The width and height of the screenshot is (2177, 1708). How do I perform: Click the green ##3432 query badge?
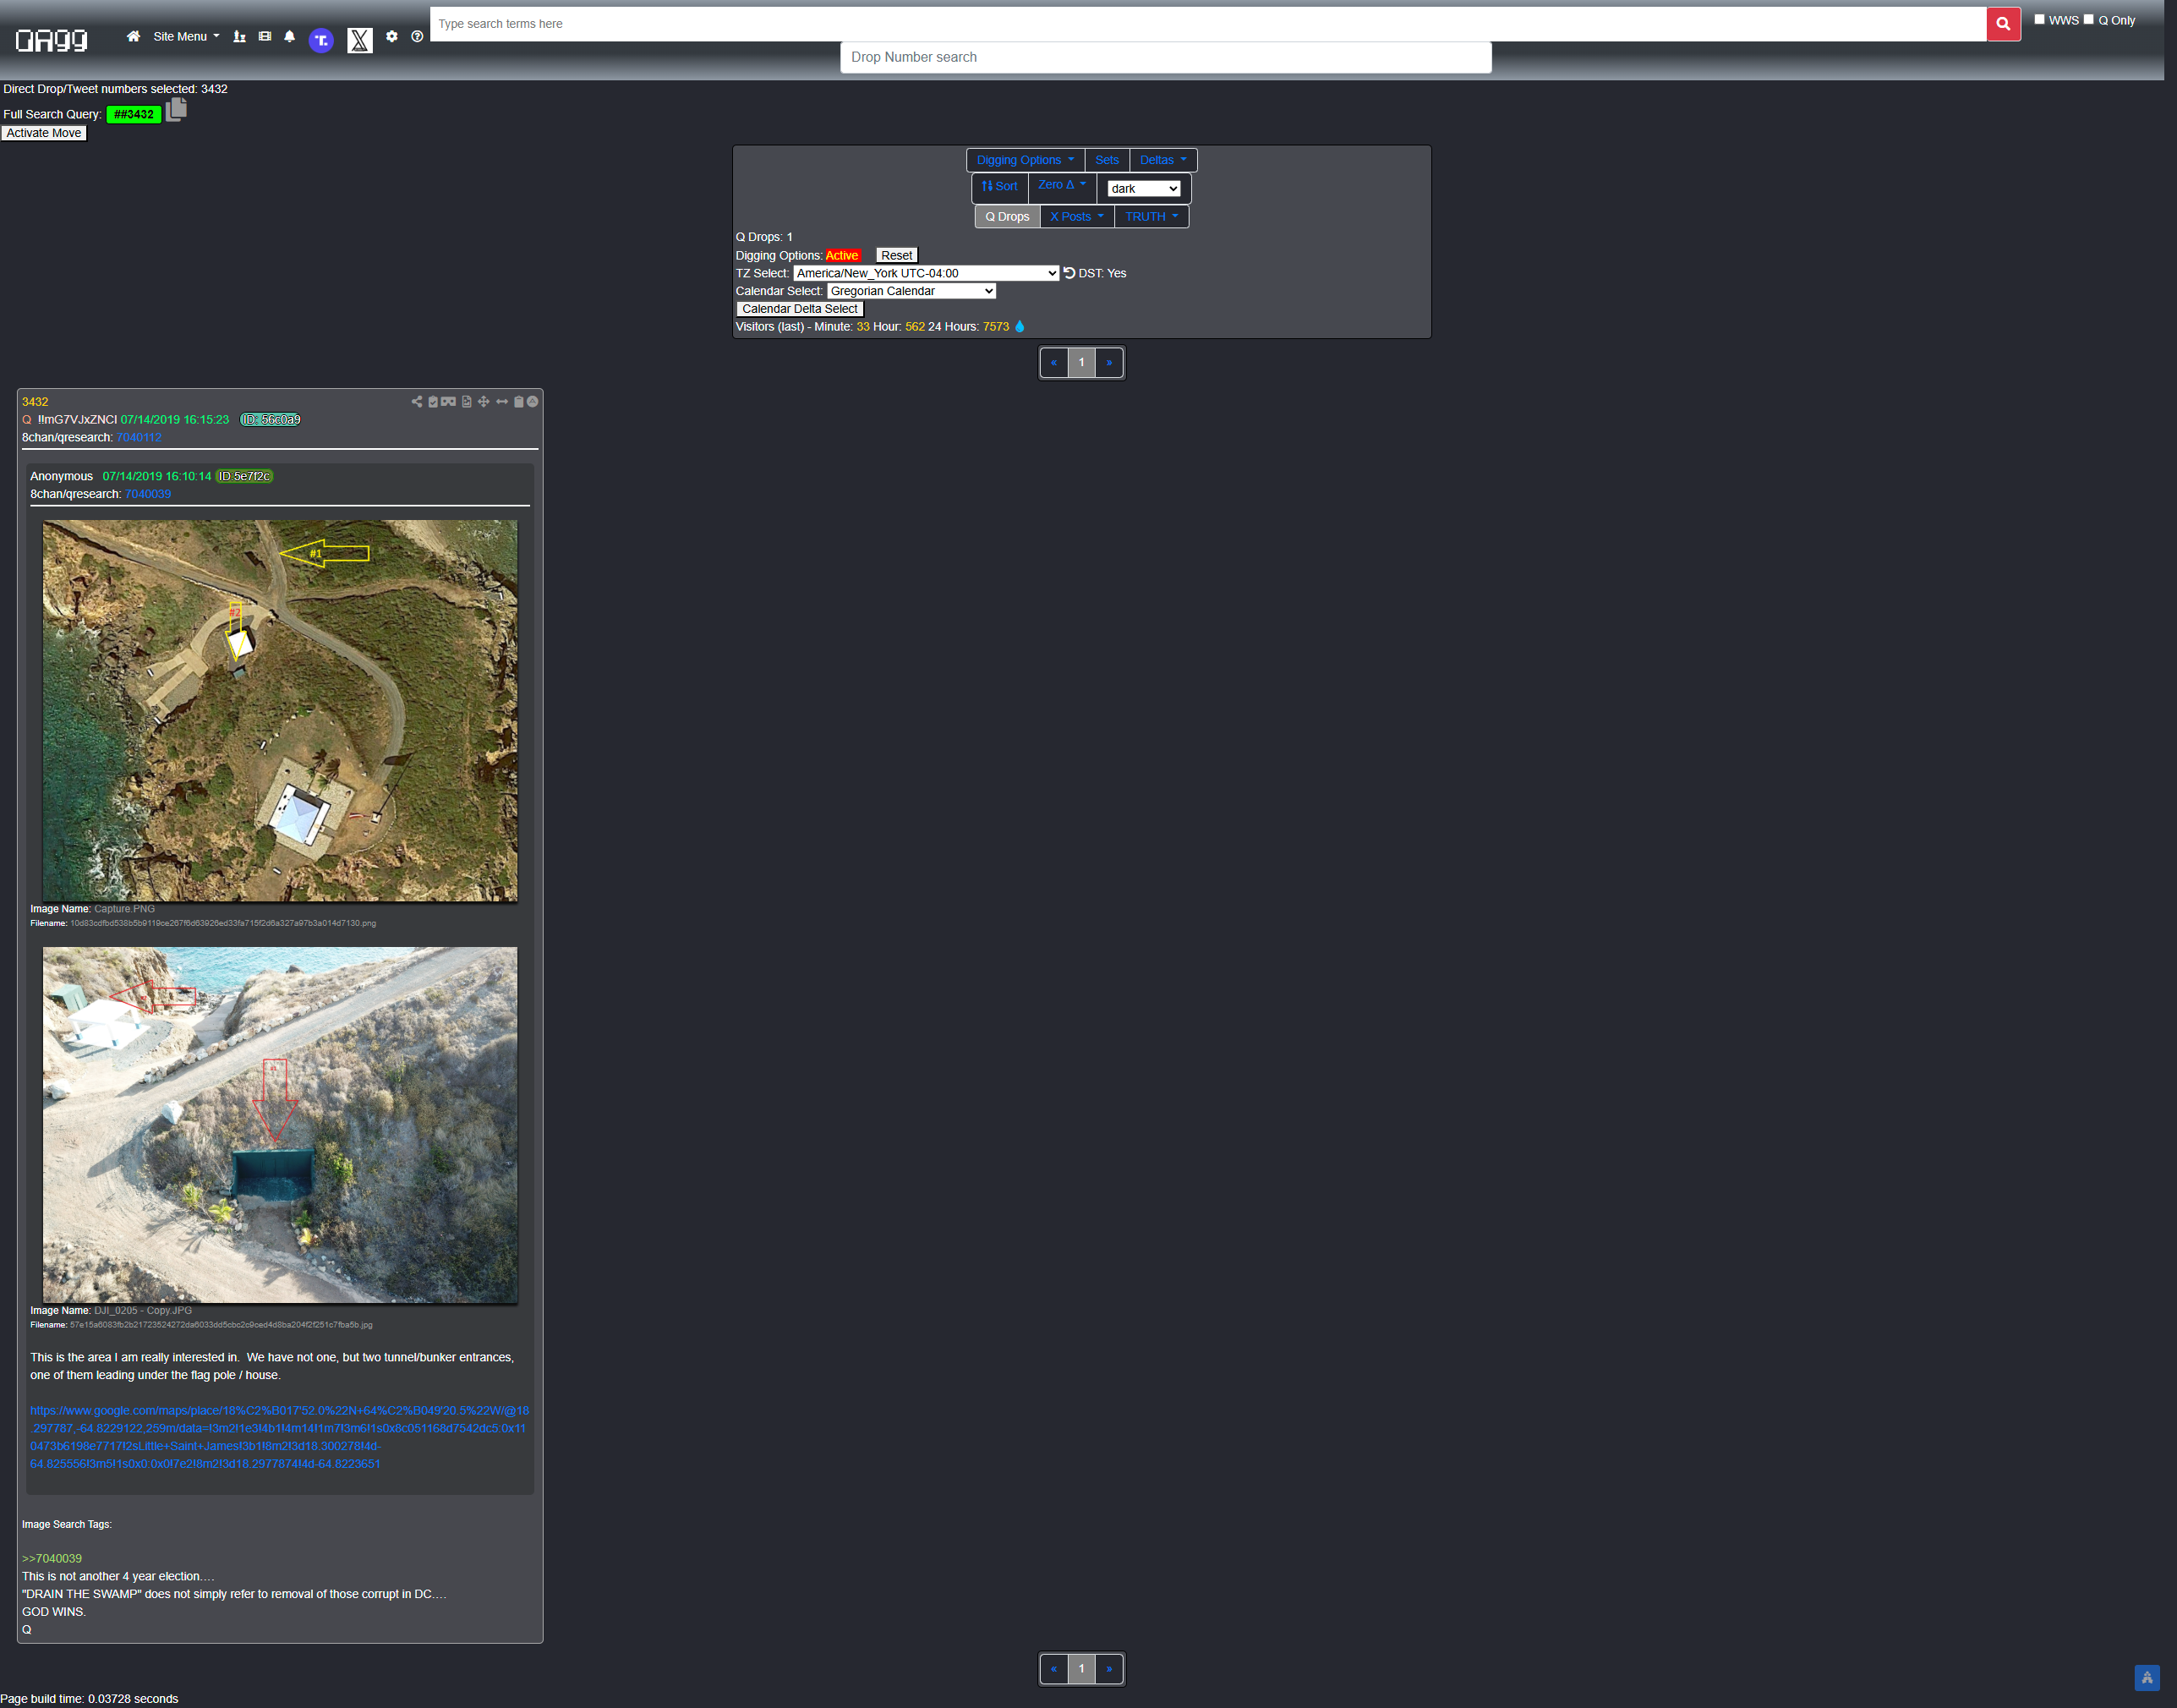pos(134,114)
